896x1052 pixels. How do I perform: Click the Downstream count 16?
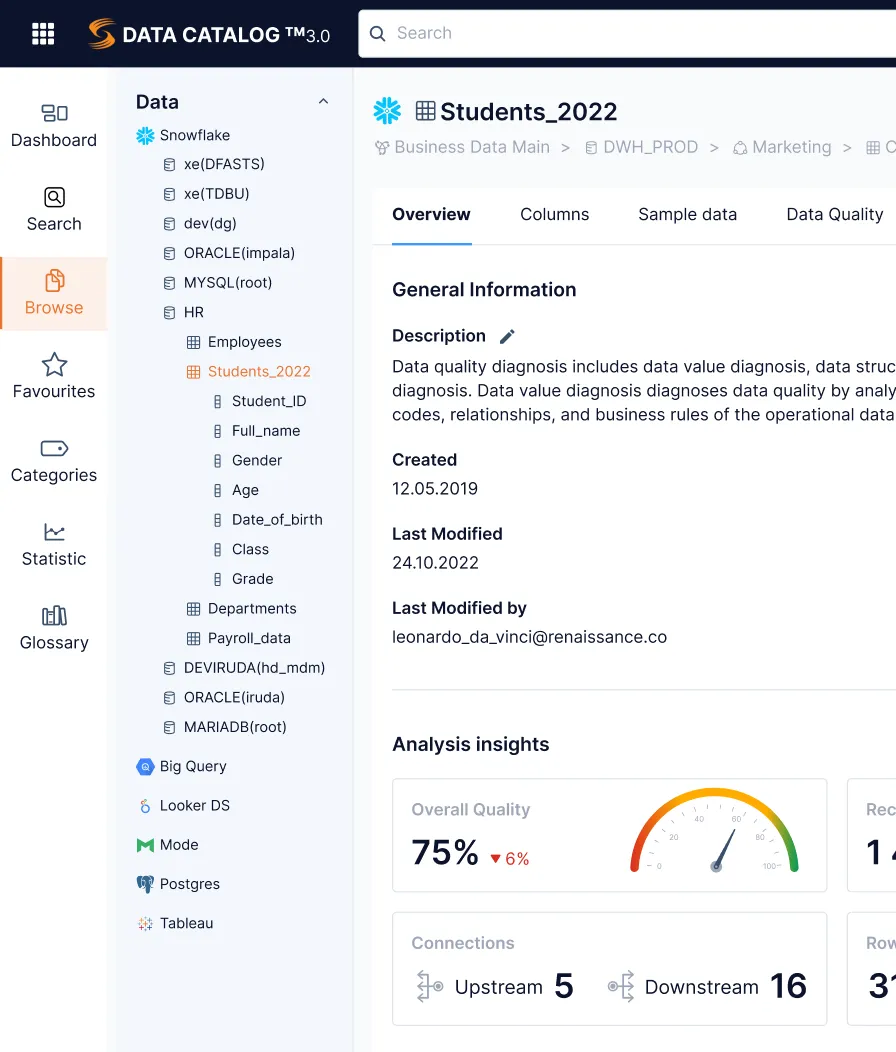coord(789,986)
